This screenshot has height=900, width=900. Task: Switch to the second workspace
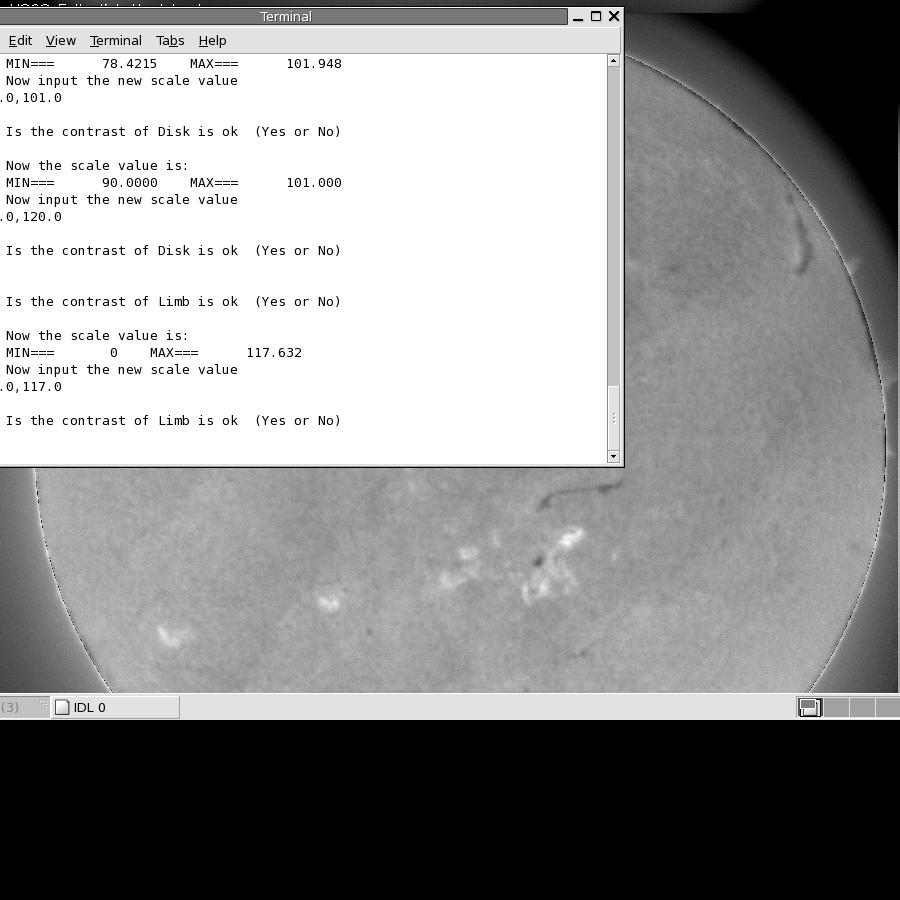(836, 708)
